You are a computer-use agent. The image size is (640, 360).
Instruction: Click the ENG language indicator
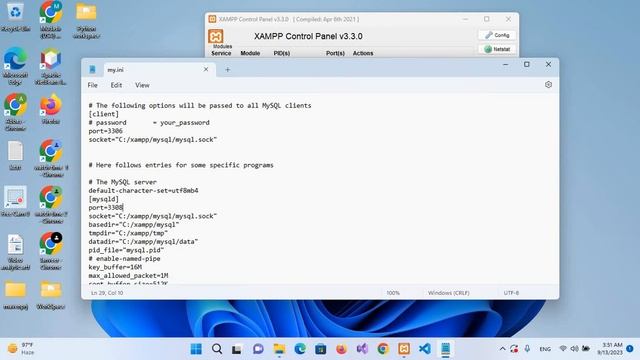545,349
